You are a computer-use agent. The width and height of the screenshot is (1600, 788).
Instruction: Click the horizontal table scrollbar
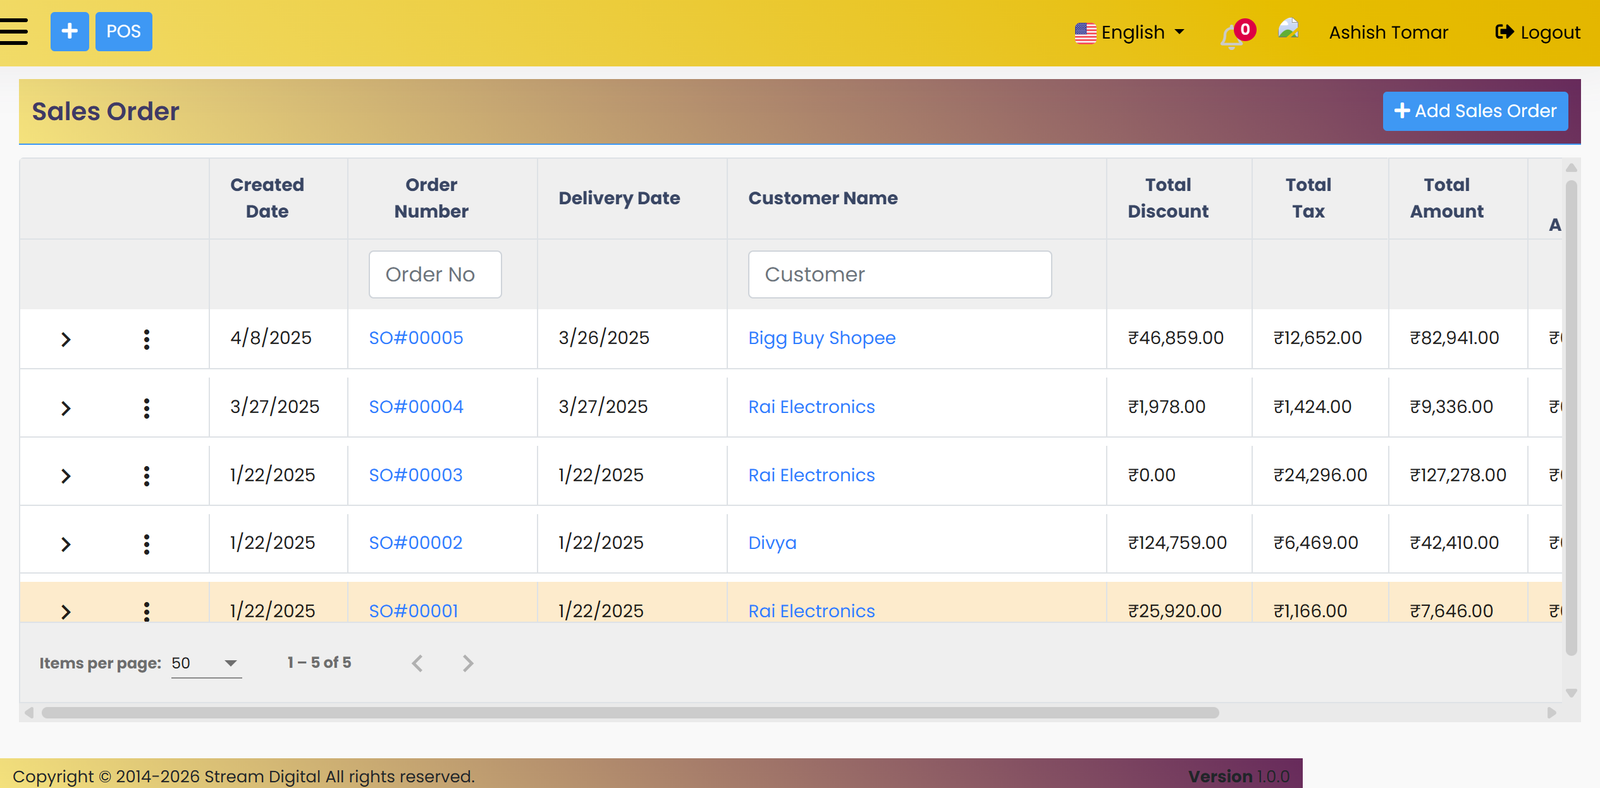tap(630, 713)
